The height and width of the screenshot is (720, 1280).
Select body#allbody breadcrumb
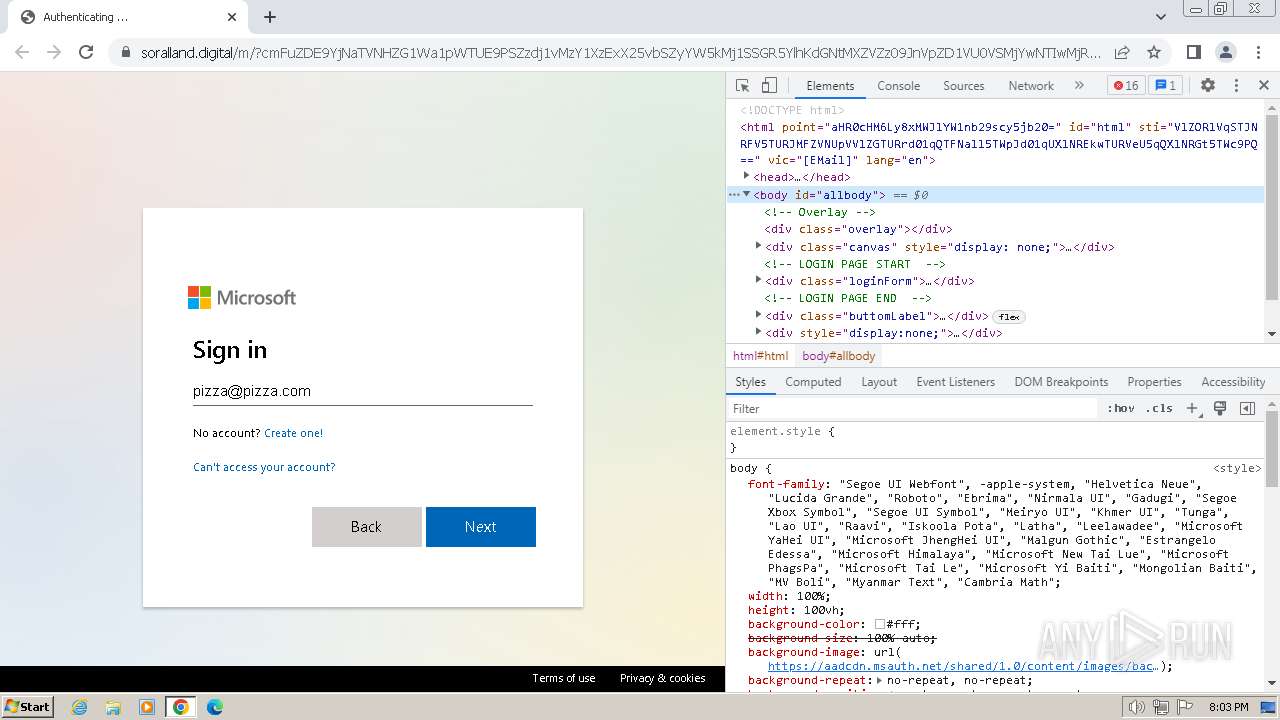pyautogui.click(x=838, y=356)
